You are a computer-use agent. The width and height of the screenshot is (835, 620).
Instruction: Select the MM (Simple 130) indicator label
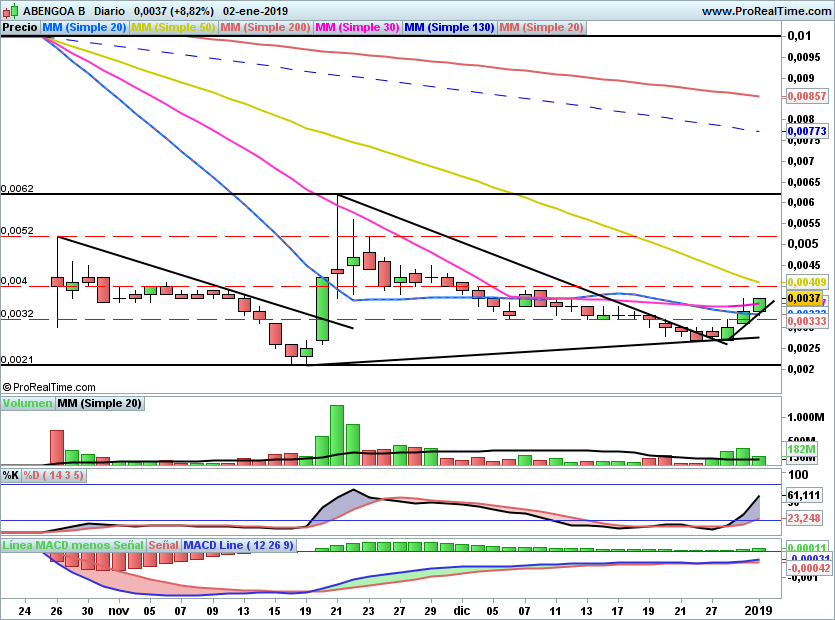pyautogui.click(x=449, y=27)
